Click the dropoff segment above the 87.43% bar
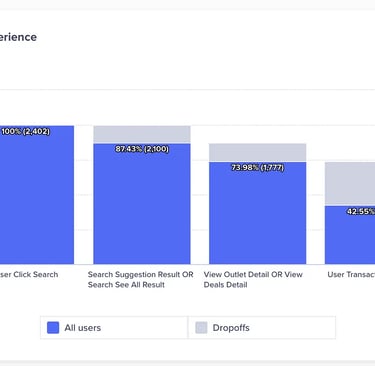The height and width of the screenshot is (366, 375). click(142, 134)
